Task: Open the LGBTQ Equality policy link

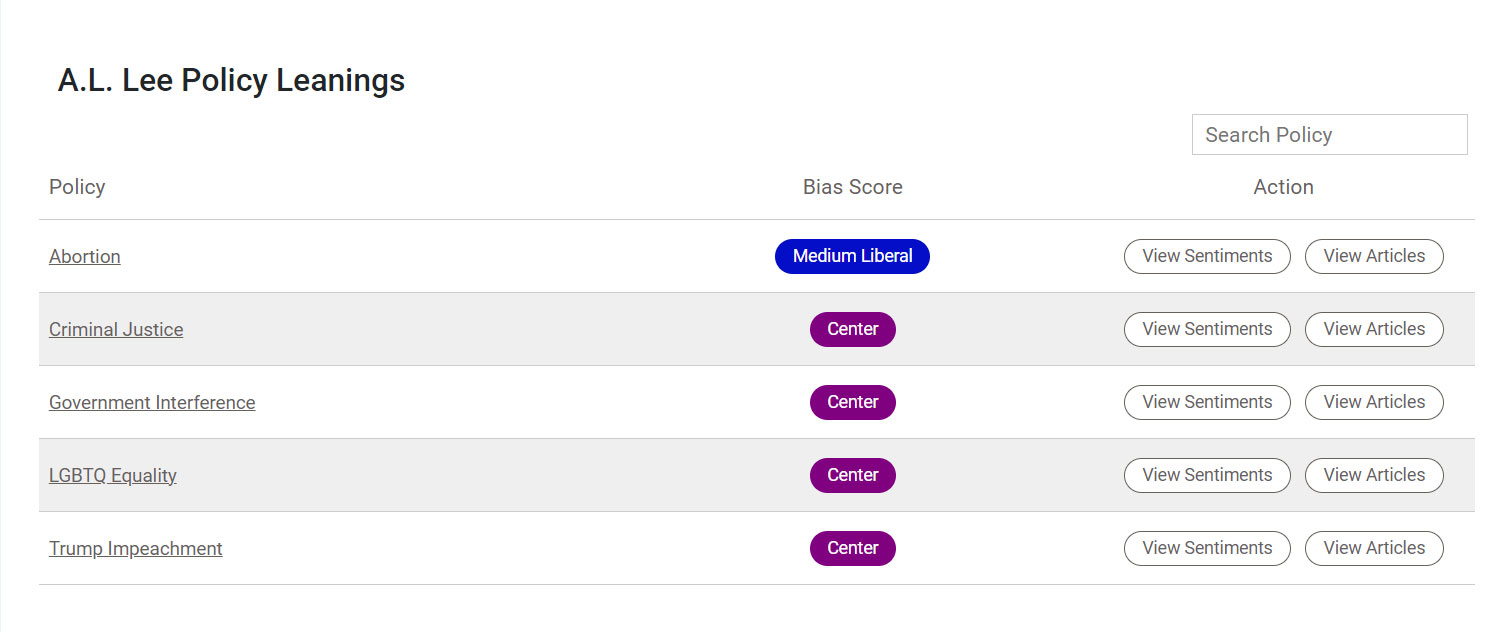Action: pos(112,475)
